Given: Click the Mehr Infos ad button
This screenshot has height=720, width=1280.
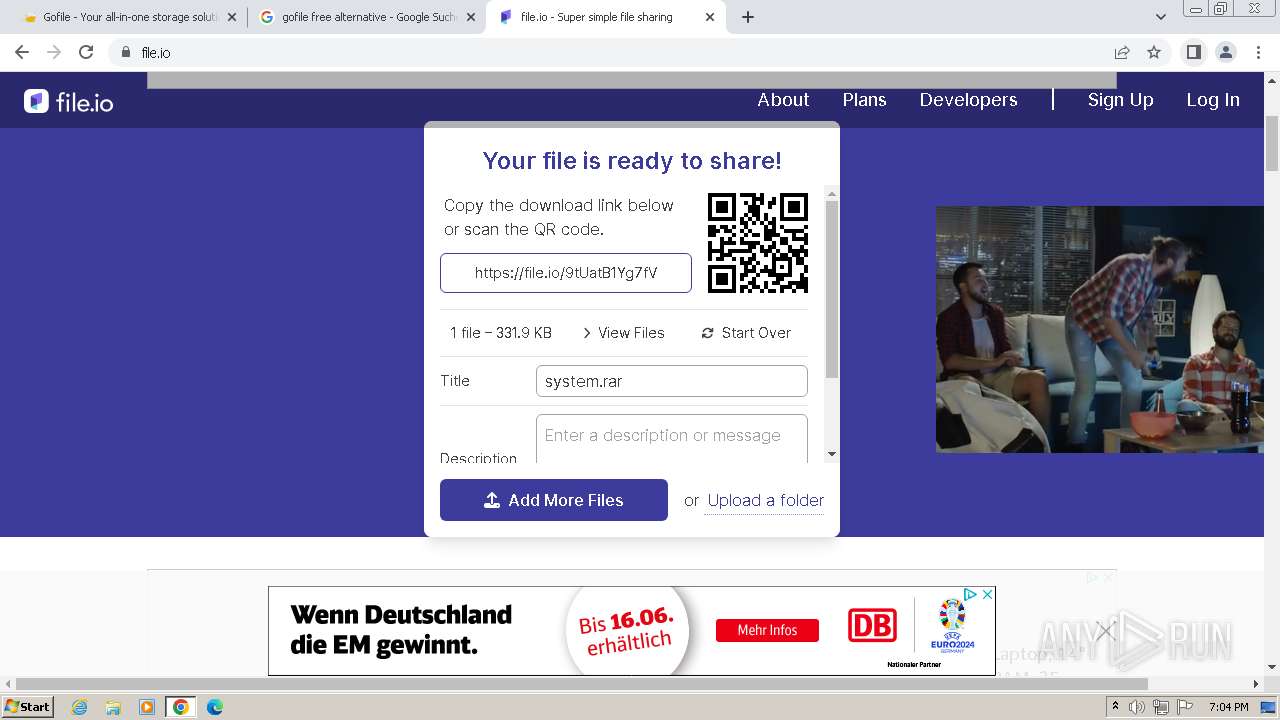Looking at the screenshot, I should tap(767, 630).
